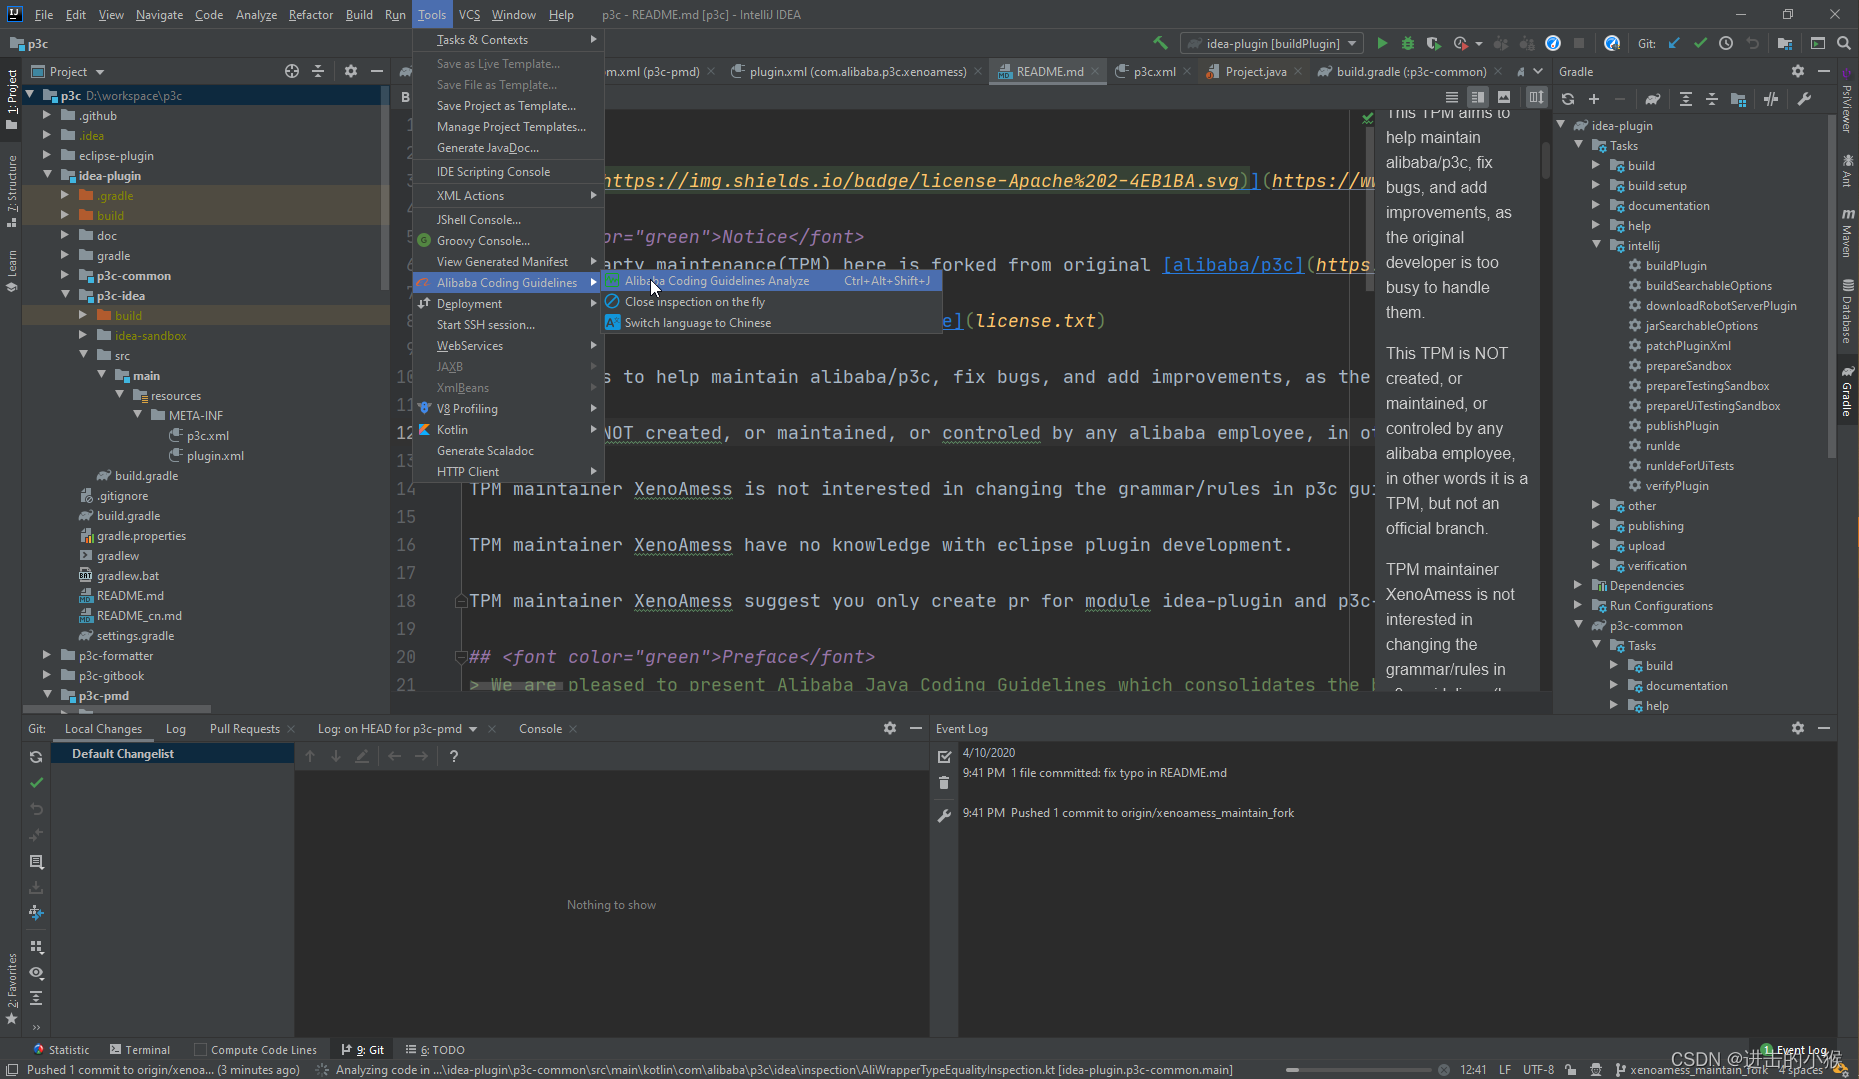Toggle Compute Code Lines checkbox
The image size is (1859, 1079).
pyautogui.click(x=201, y=1050)
